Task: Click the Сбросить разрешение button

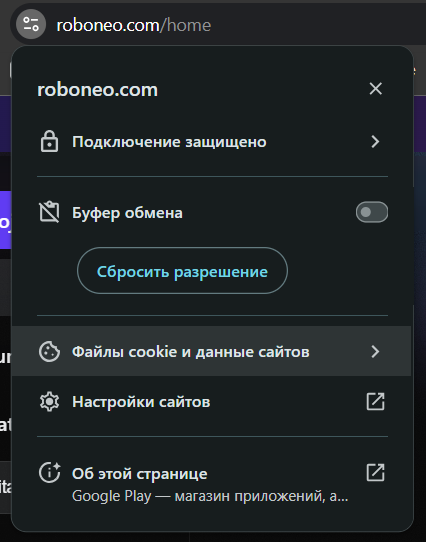Action: click(182, 271)
